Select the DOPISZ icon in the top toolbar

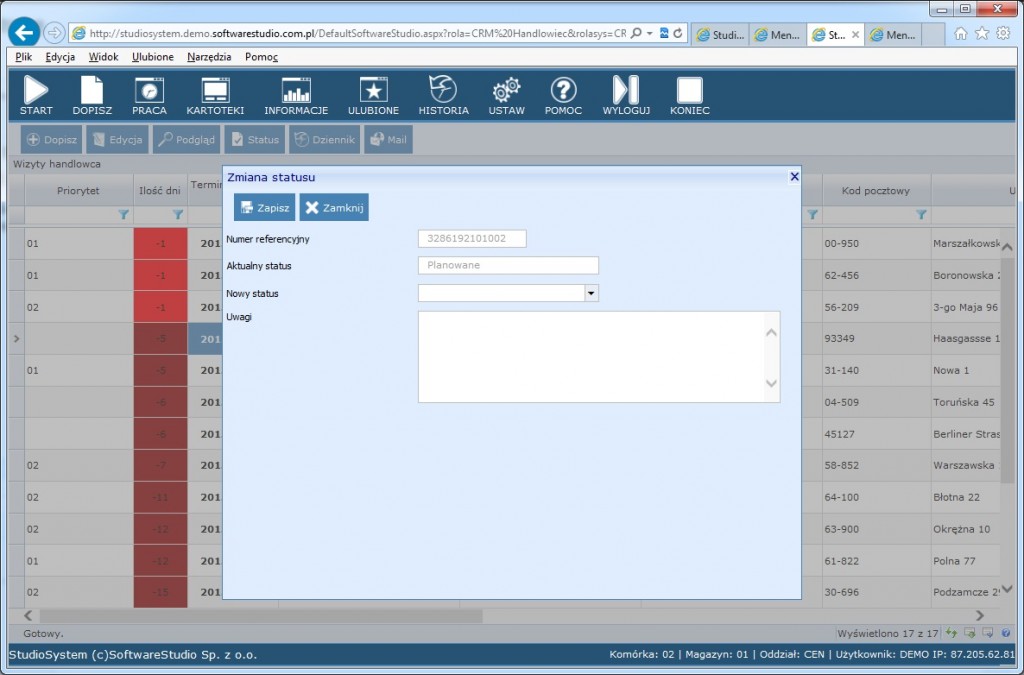[x=92, y=95]
